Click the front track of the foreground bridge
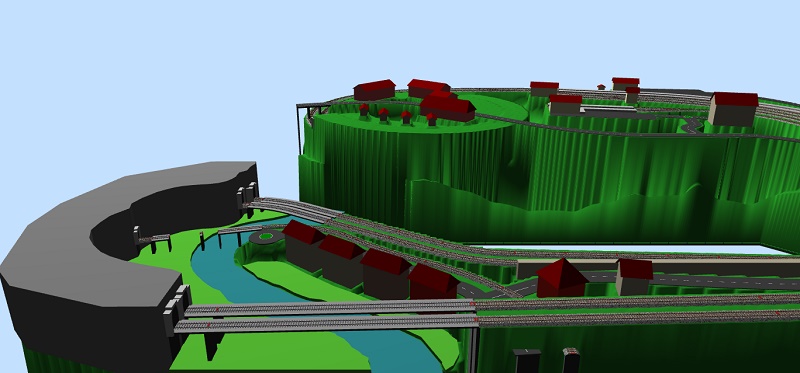The width and height of the screenshot is (800, 373). pos(327,324)
